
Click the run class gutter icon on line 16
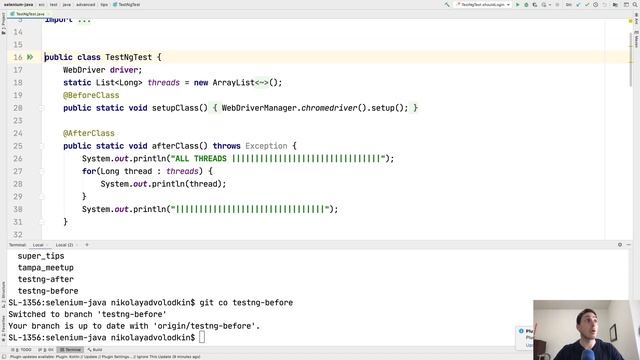click(30, 57)
